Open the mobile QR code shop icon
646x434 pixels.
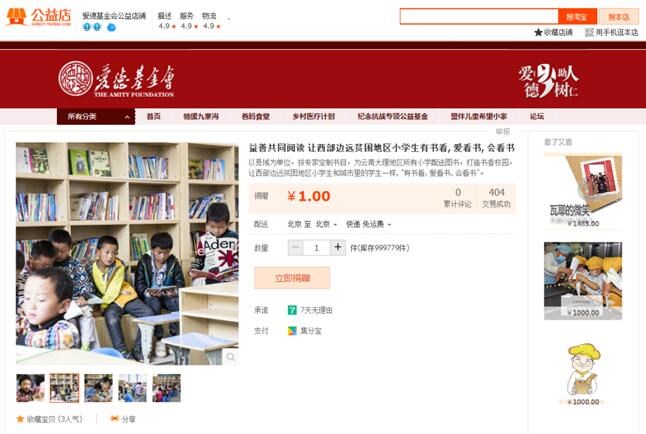[x=590, y=32]
